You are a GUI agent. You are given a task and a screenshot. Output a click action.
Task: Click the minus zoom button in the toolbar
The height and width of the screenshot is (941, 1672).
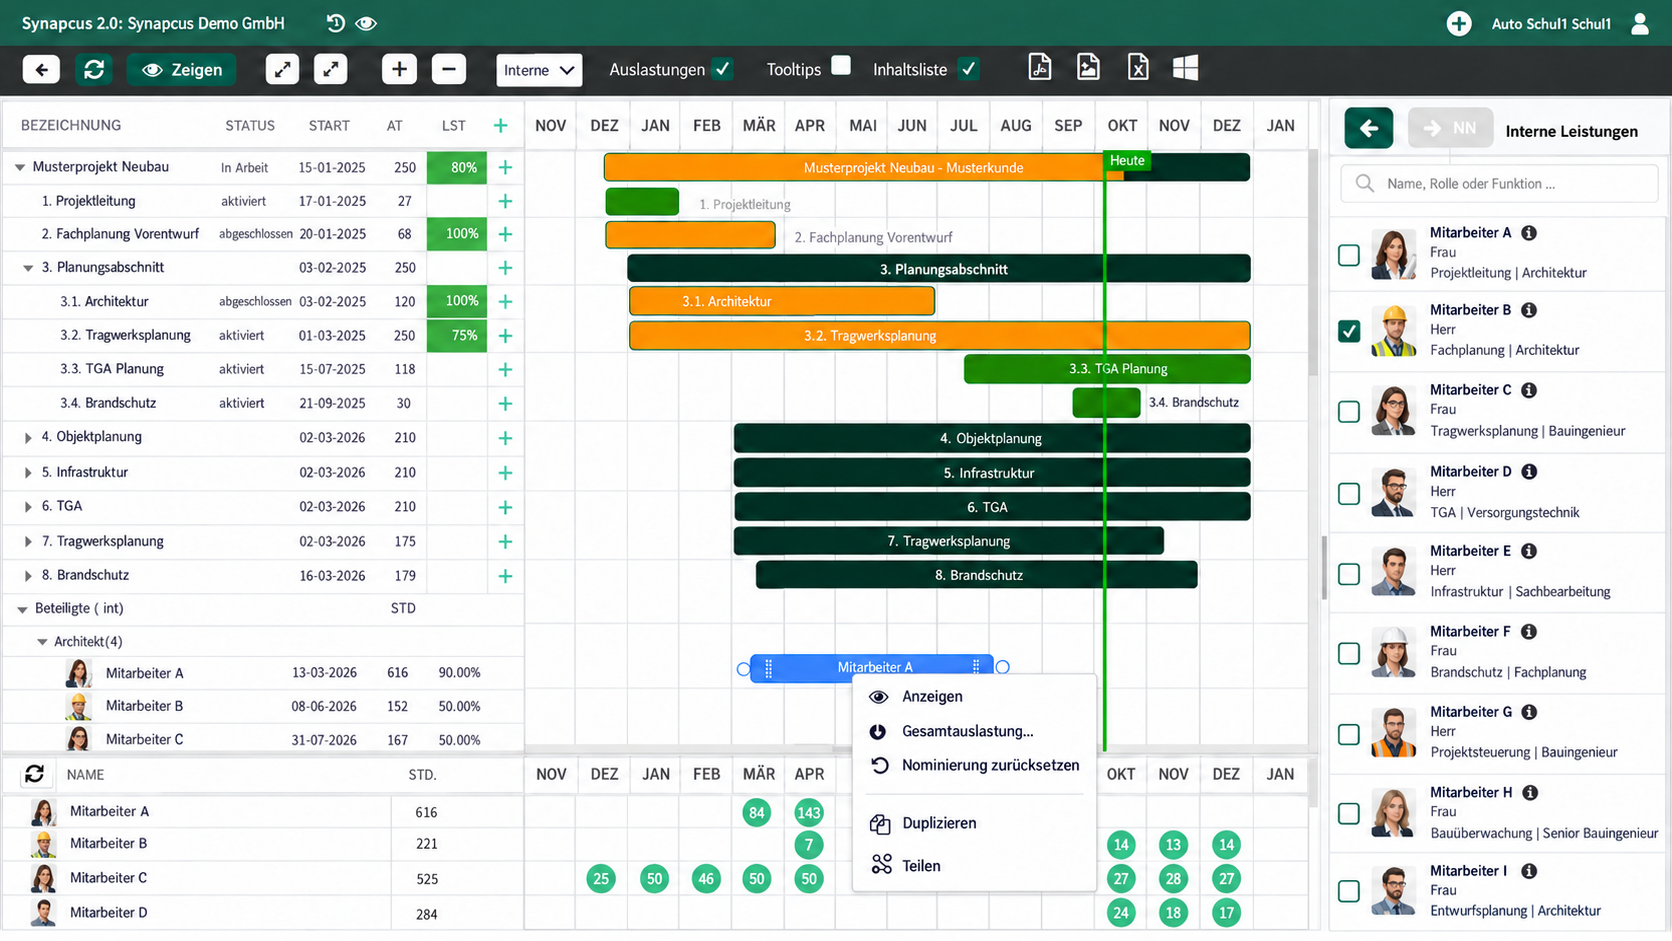(449, 69)
